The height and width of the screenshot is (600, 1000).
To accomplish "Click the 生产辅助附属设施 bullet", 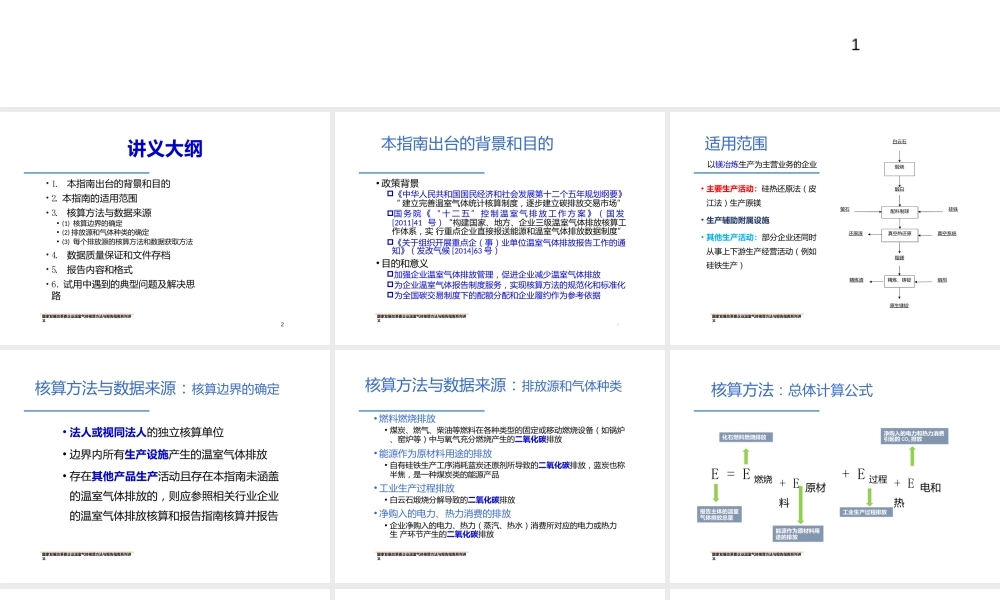I will (x=737, y=221).
